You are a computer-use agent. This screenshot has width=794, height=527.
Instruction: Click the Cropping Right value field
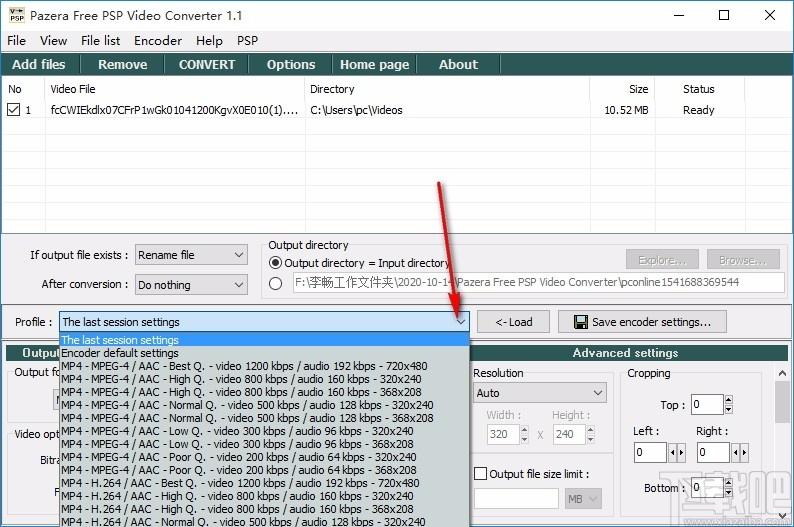(x=713, y=452)
